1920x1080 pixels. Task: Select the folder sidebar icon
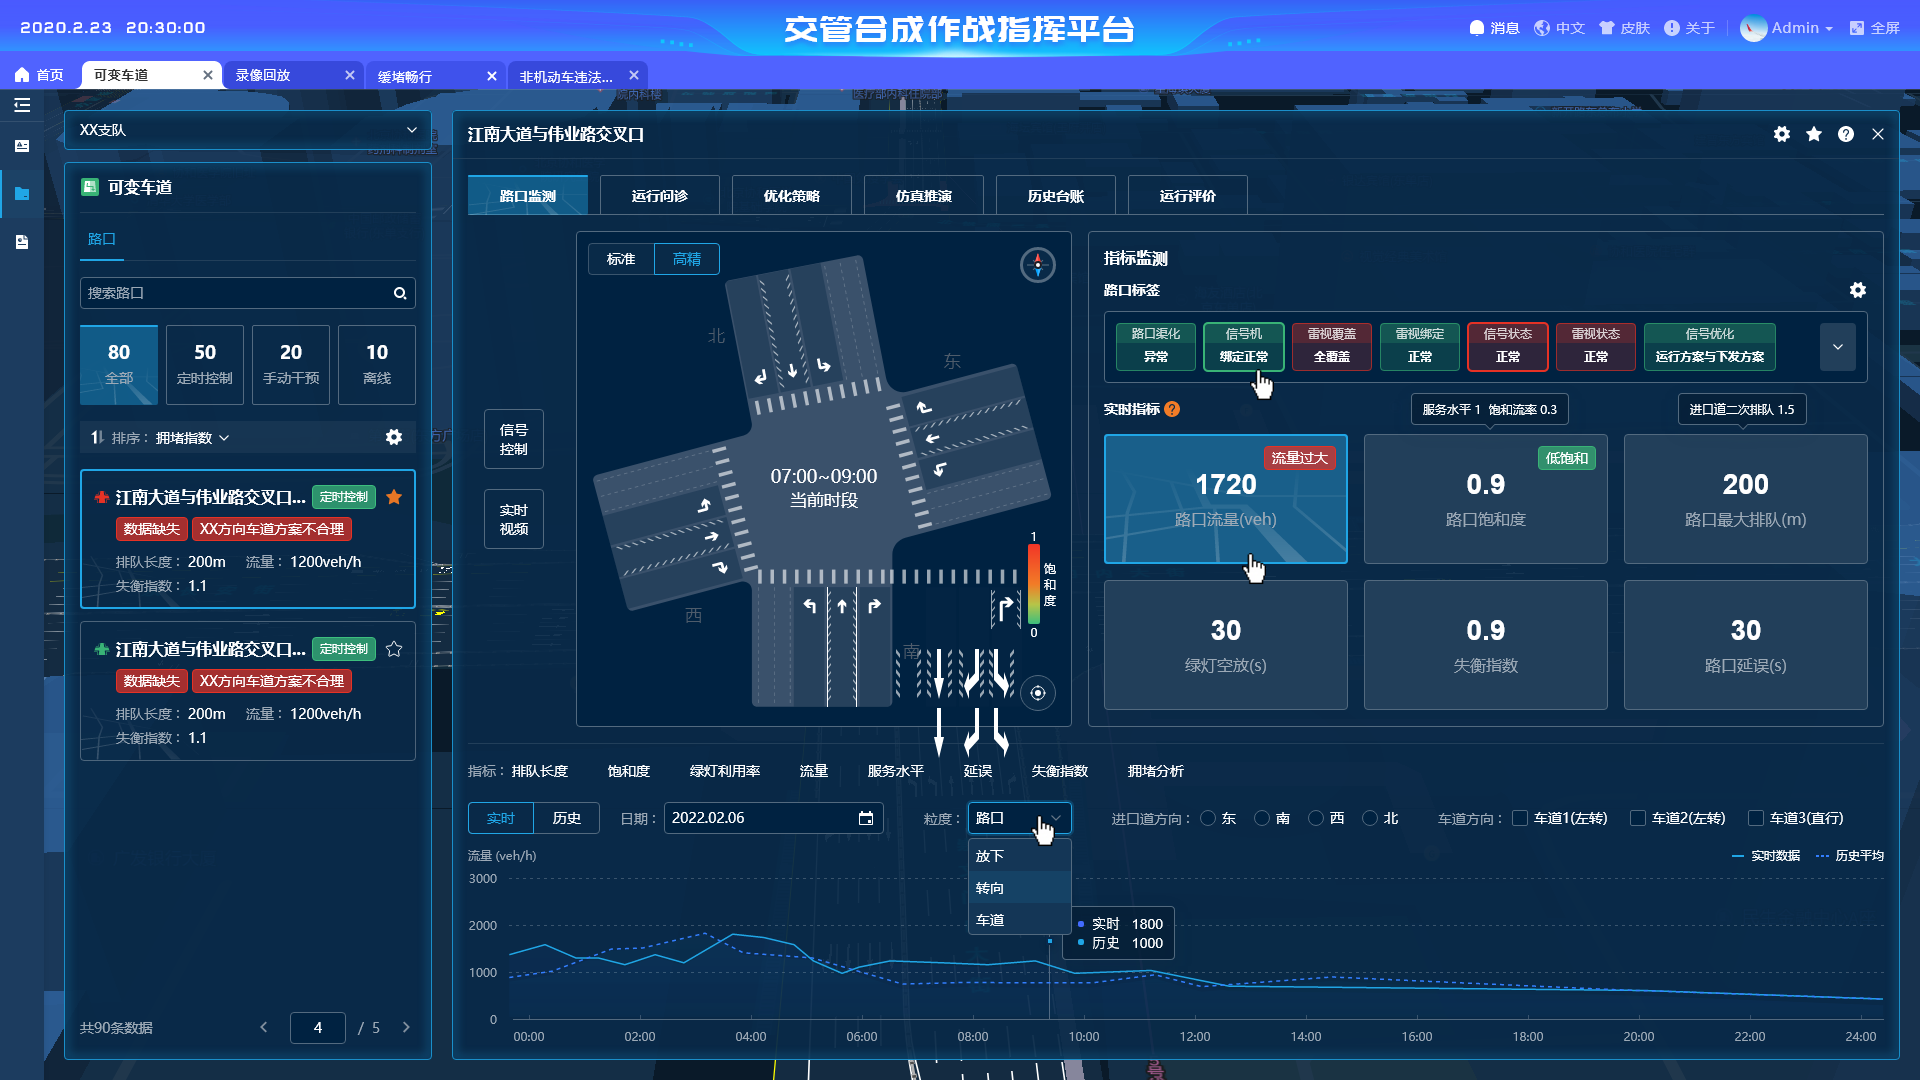[x=22, y=194]
